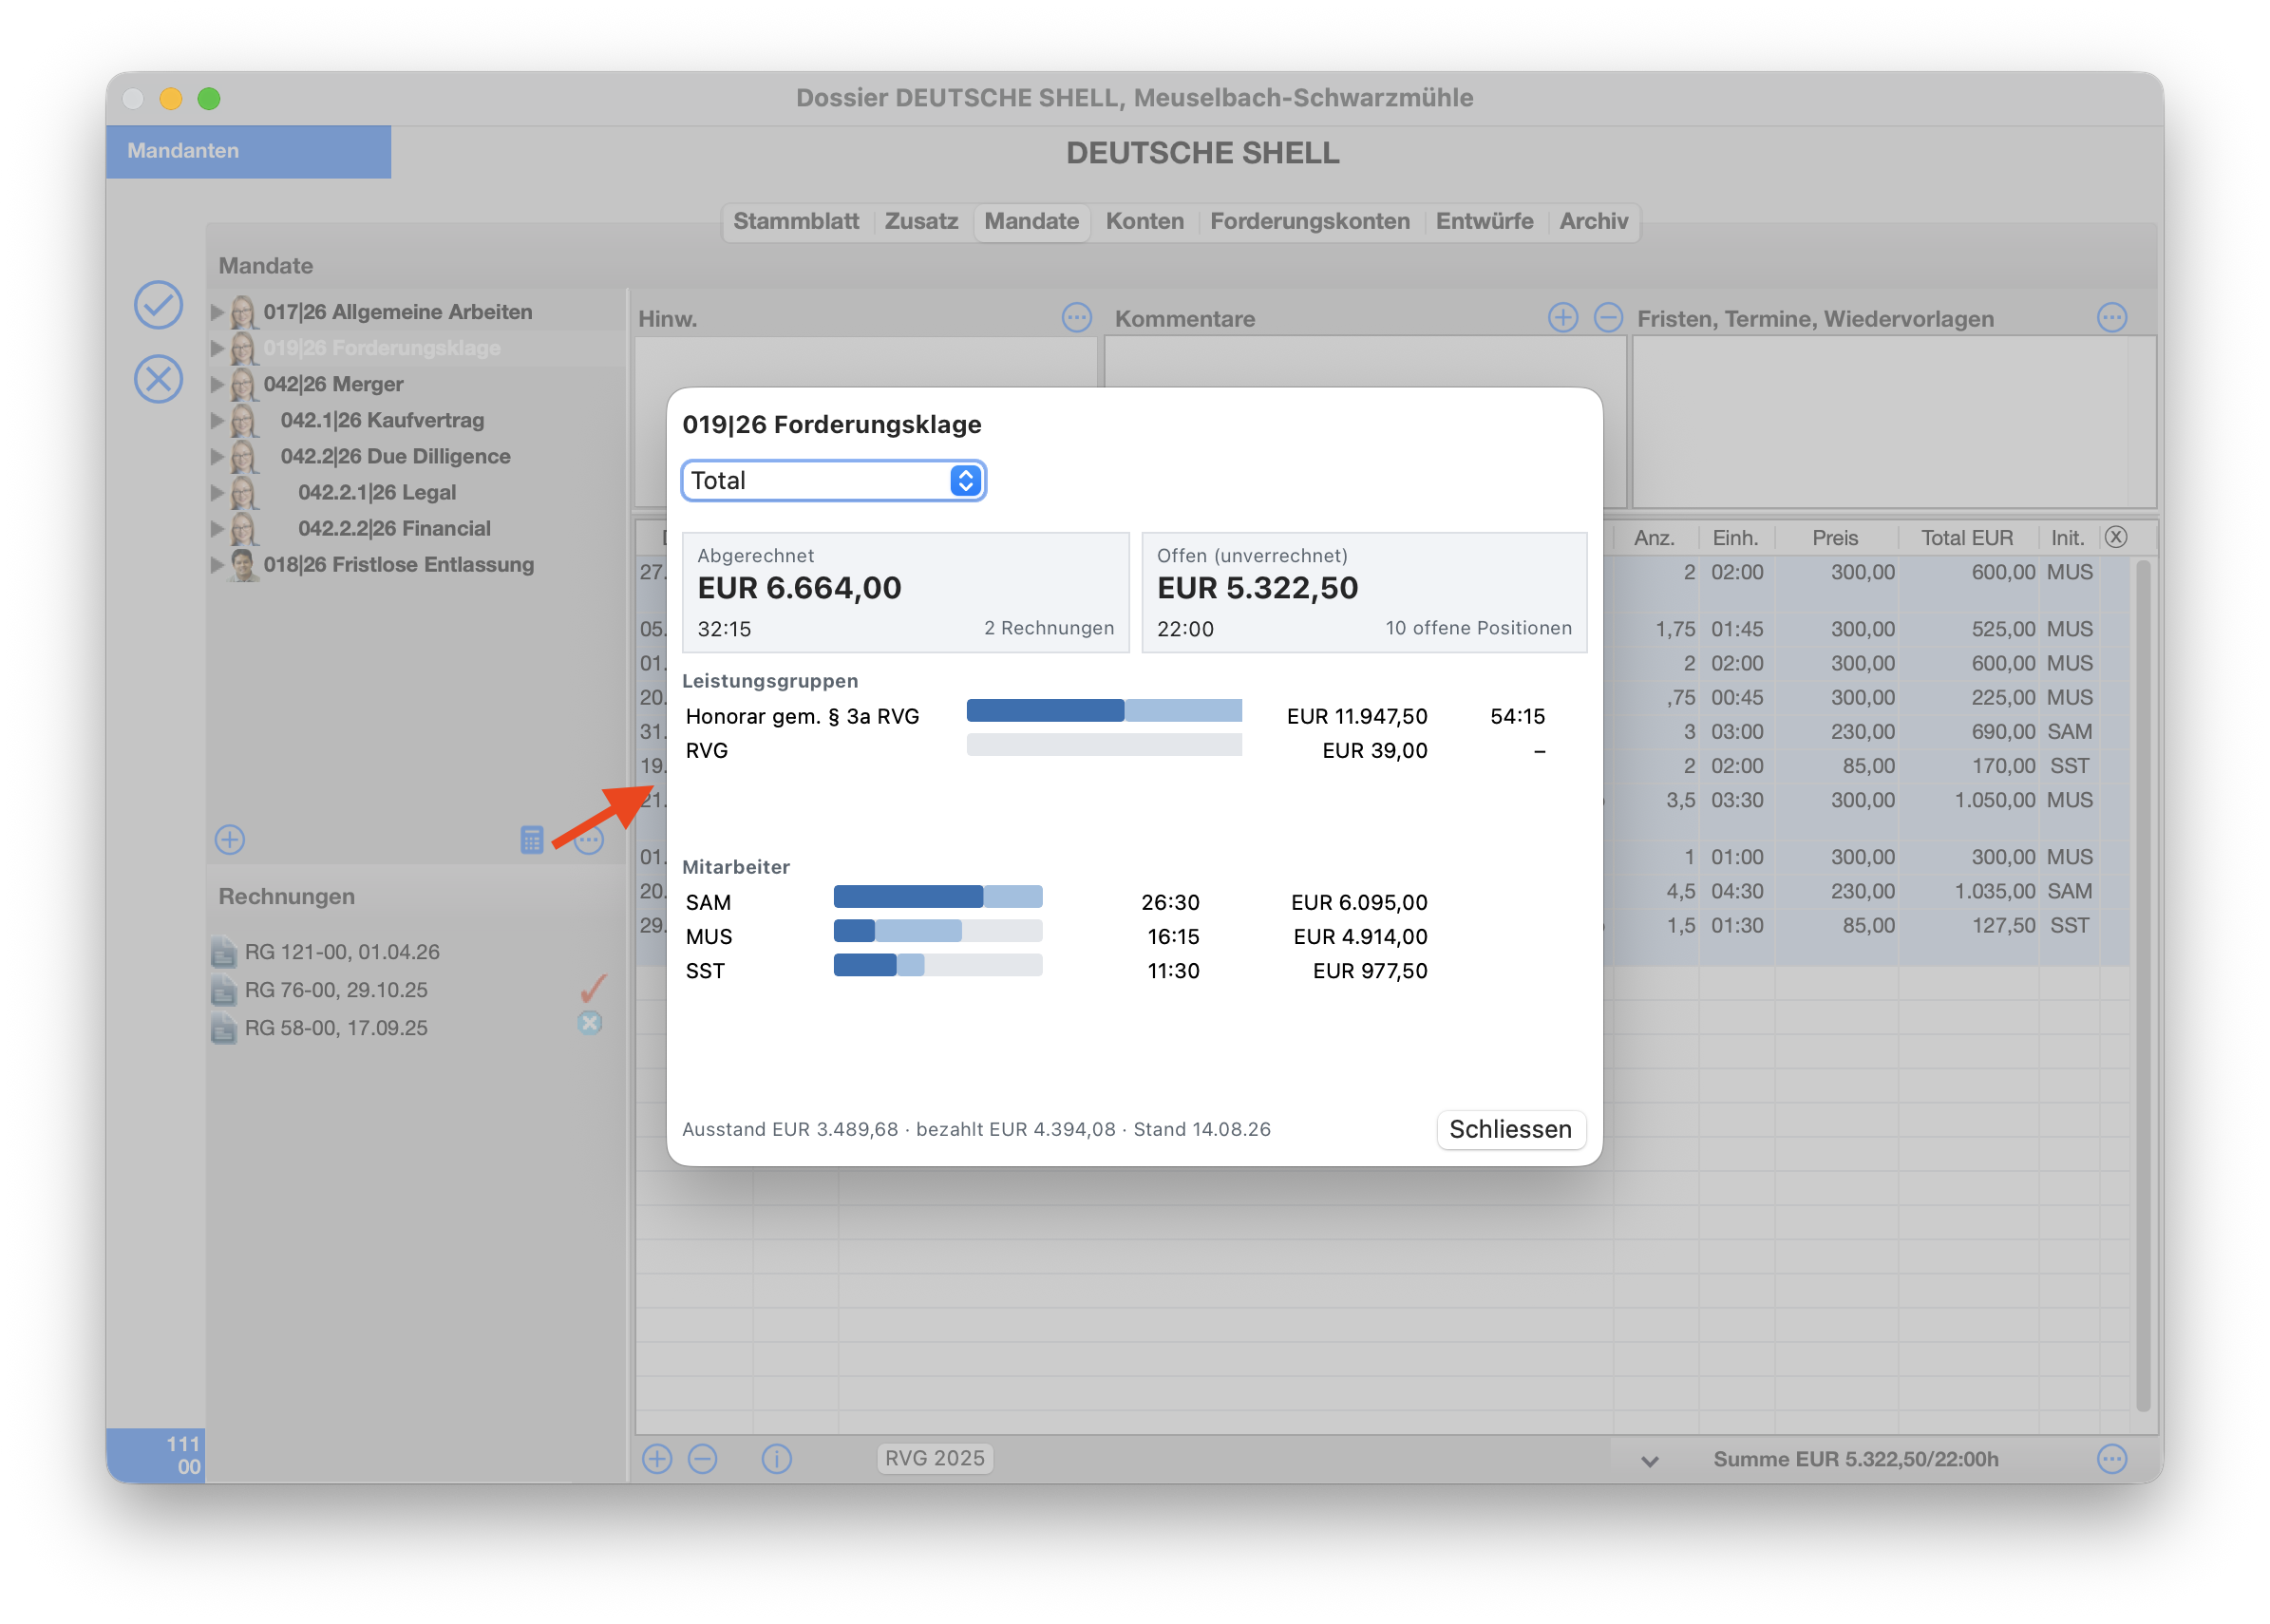The image size is (2270, 1624).
Task: Click the 127,50 total cell
Action: (2003, 925)
